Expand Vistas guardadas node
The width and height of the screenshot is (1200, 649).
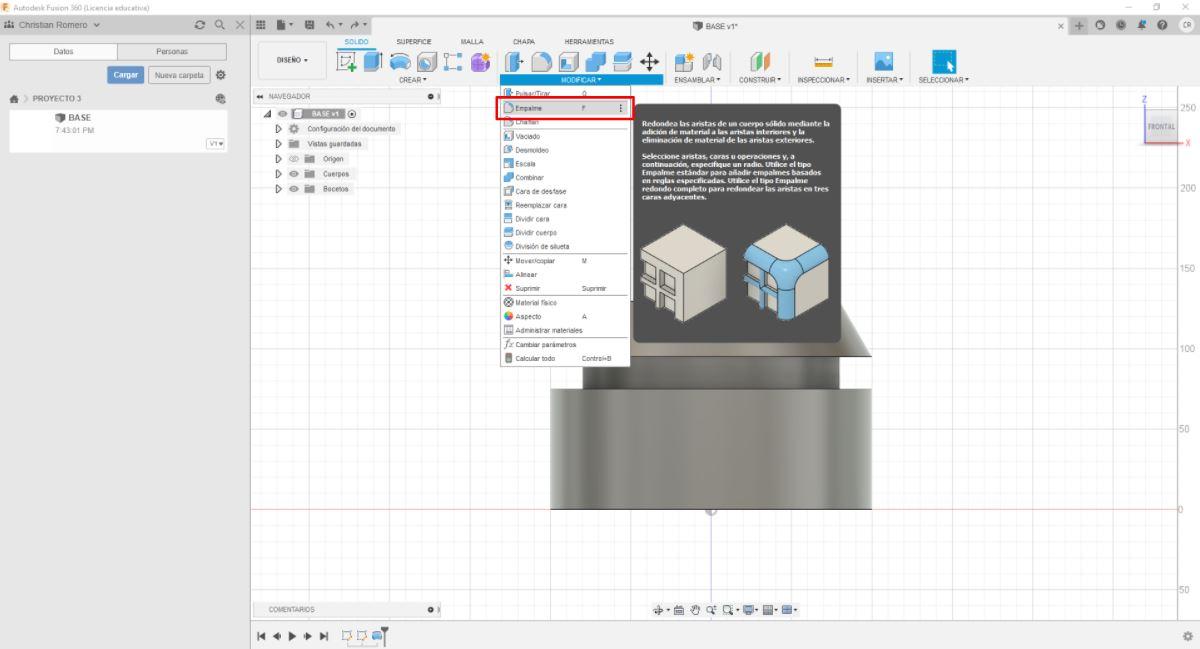tap(279, 144)
